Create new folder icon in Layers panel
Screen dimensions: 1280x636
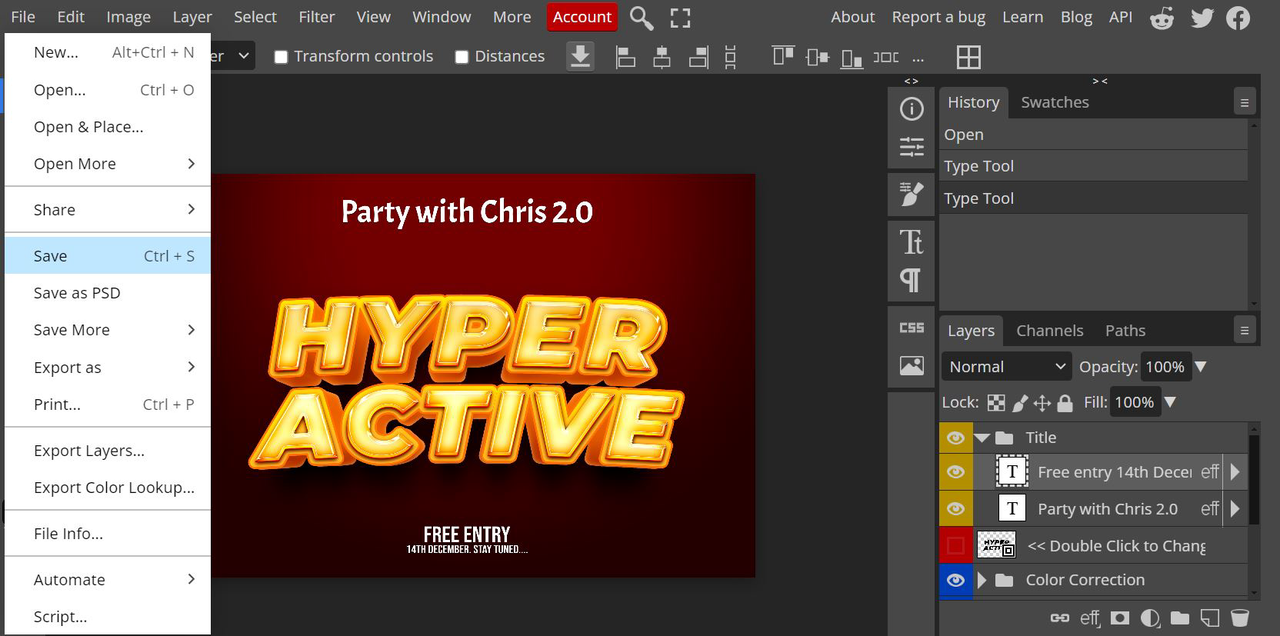[1180, 618]
